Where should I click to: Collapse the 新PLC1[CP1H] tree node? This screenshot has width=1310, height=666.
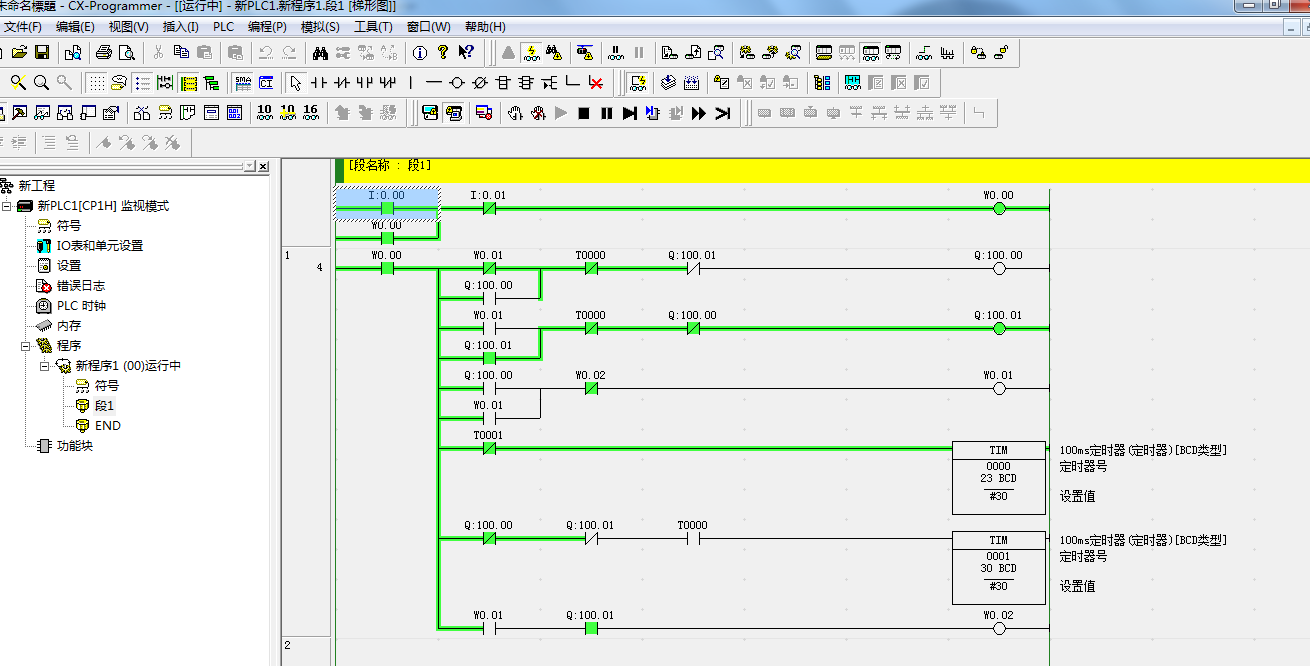pos(7,206)
